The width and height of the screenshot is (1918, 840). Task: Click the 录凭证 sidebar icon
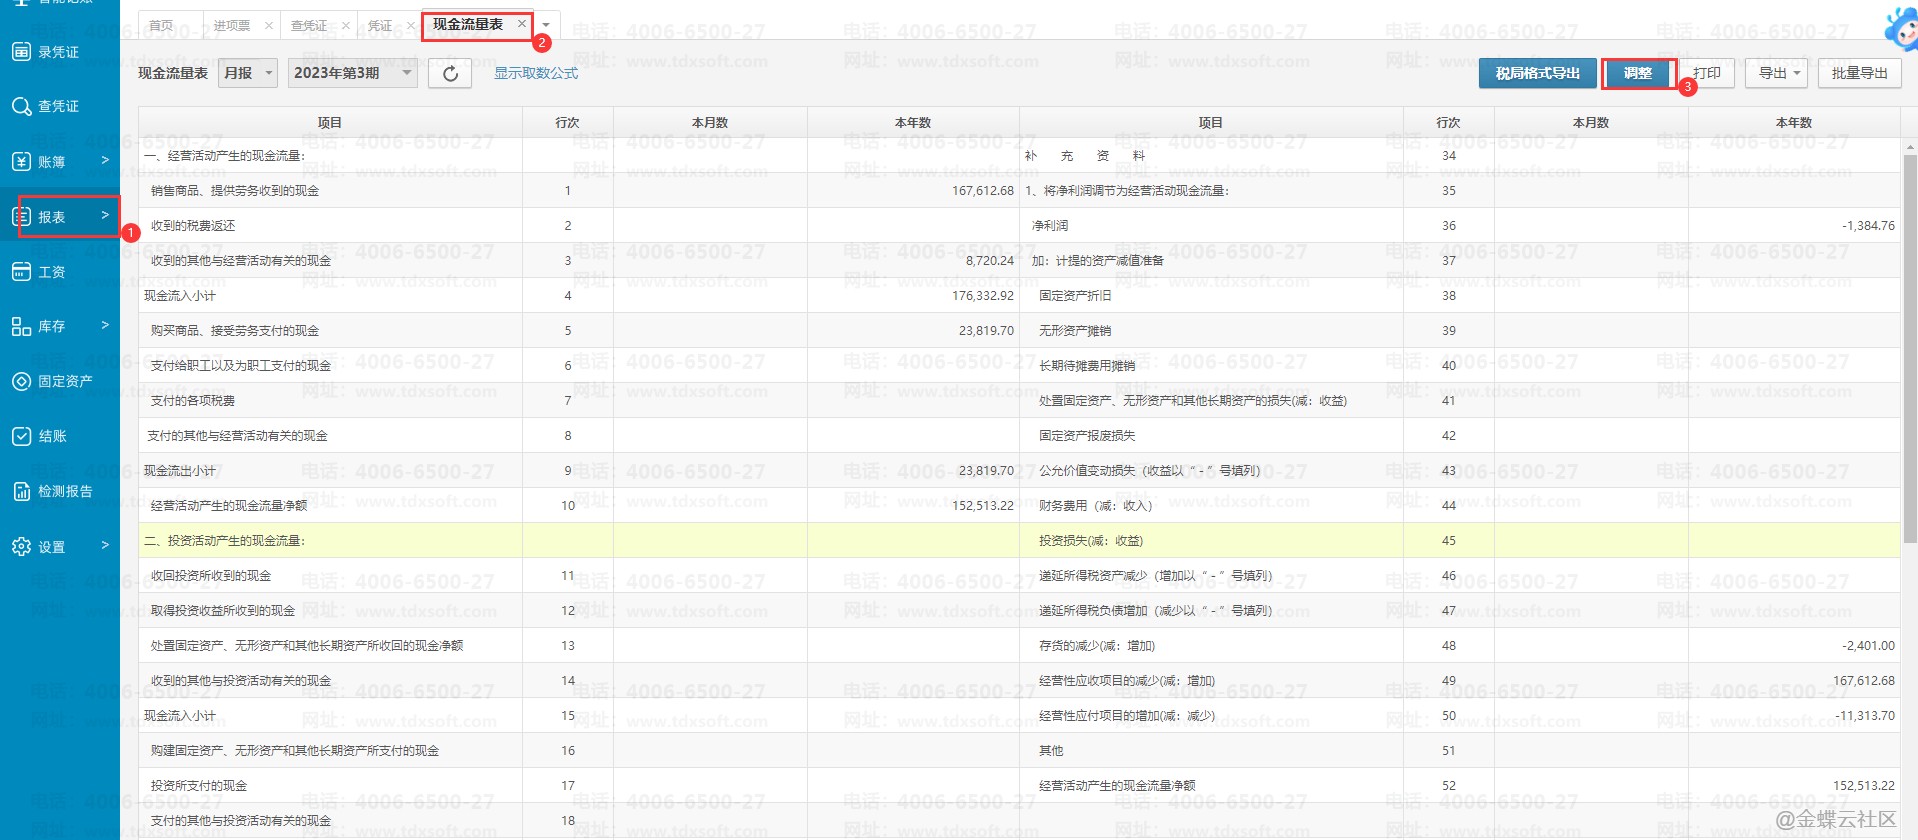21,51
